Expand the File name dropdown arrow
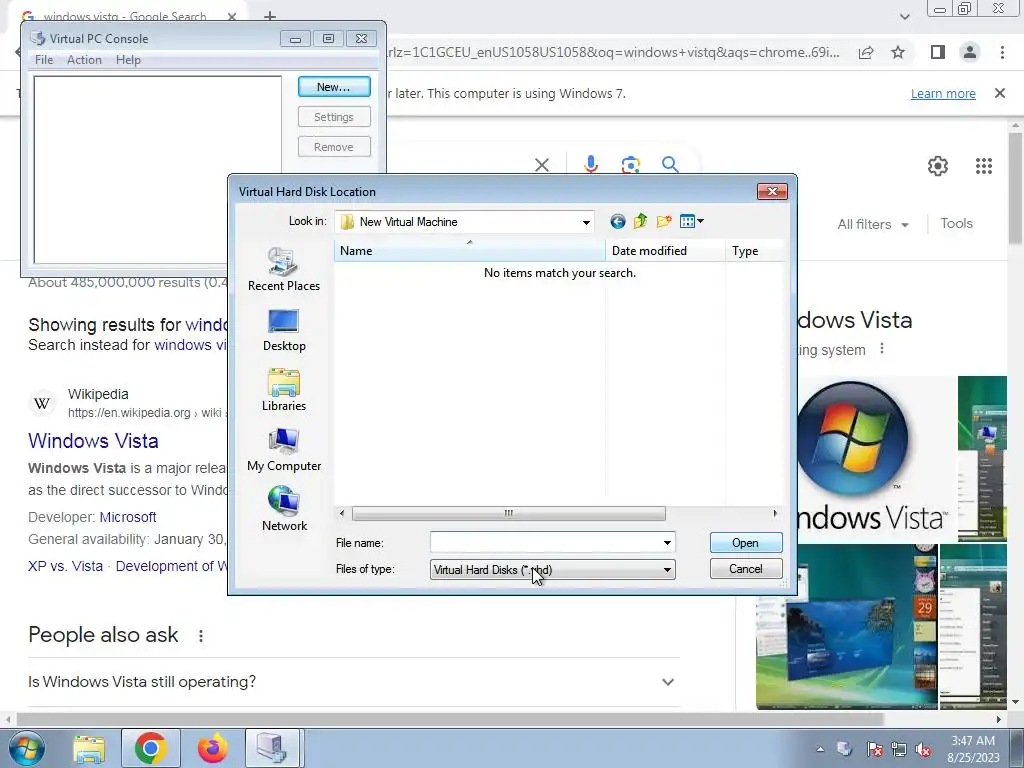Image resolution: width=1024 pixels, height=768 pixels. [x=667, y=543]
